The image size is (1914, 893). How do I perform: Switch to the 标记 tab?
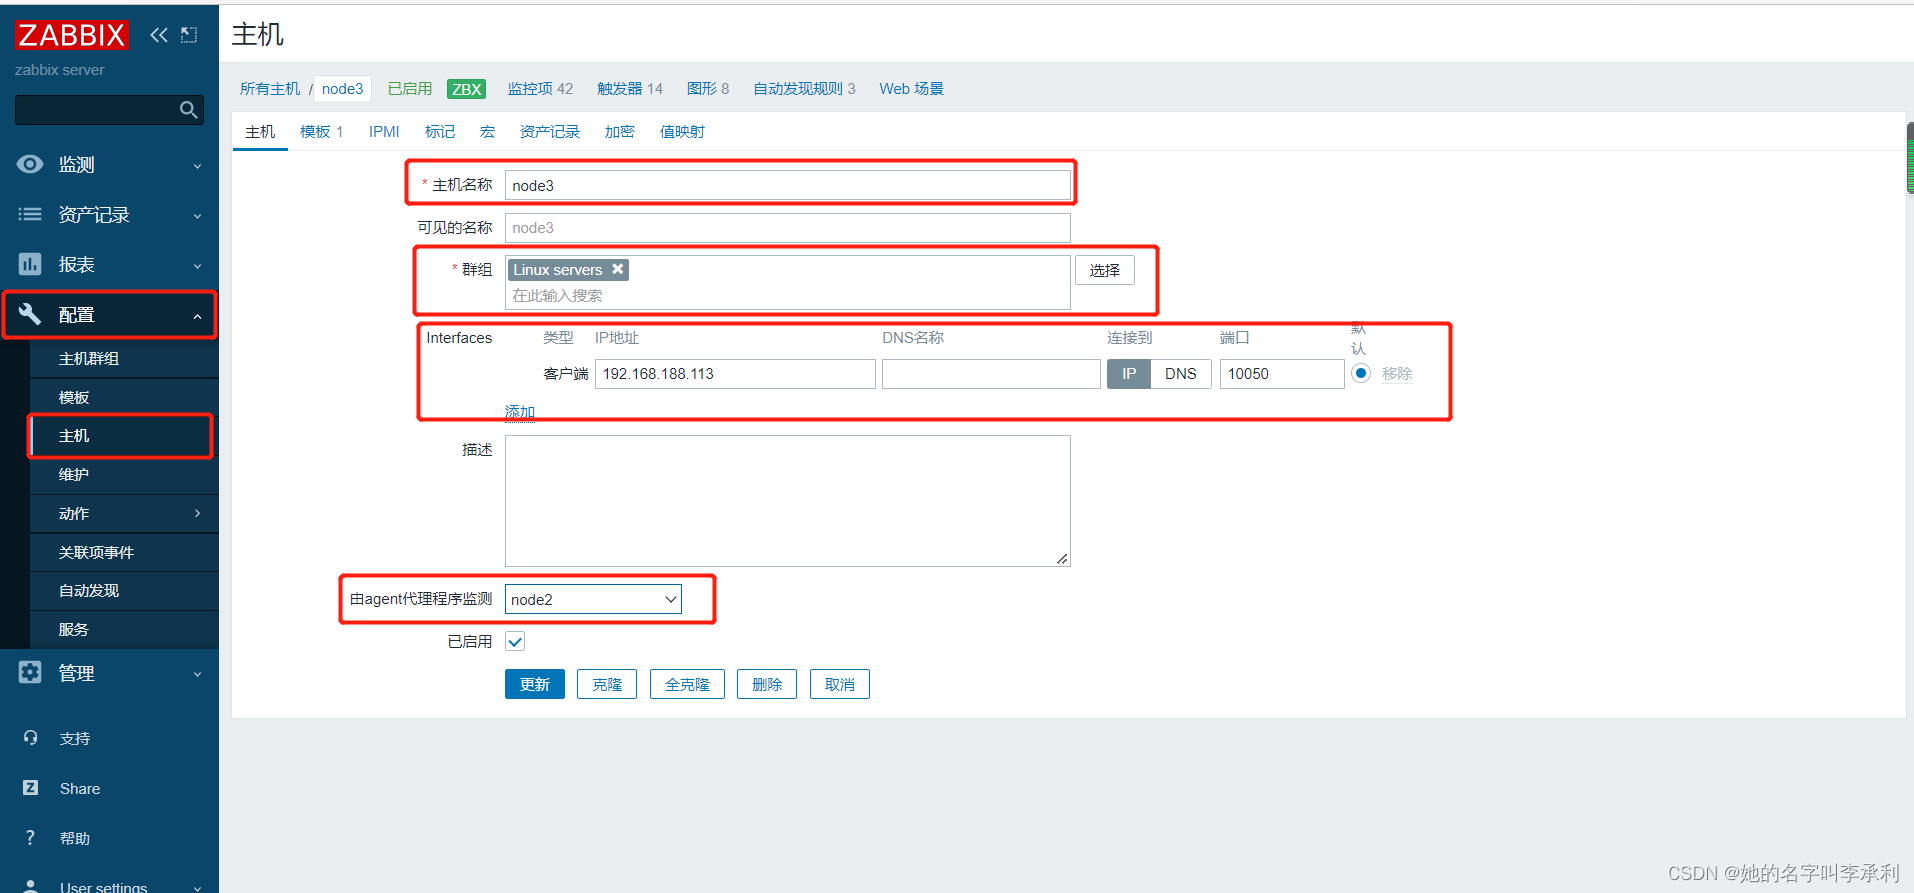click(440, 132)
